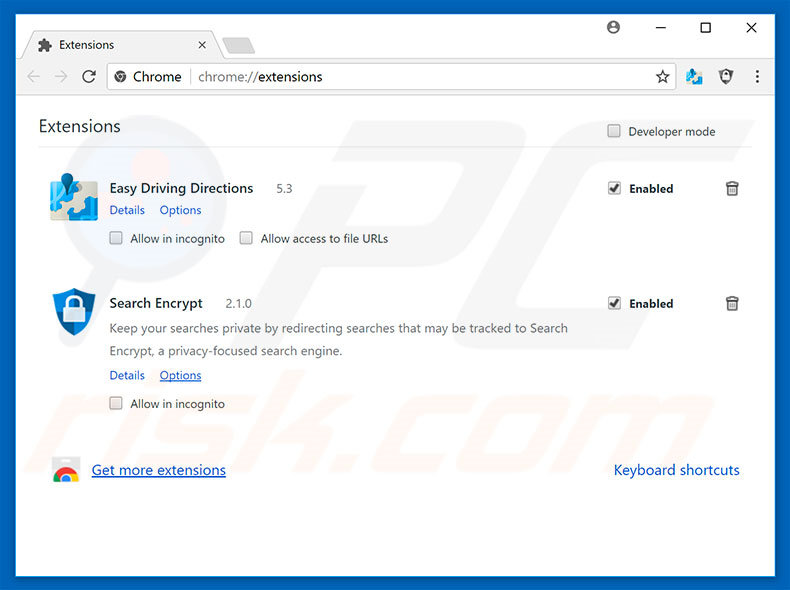The image size is (790, 590).
Task: Close the Extensions tab
Action: [x=202, y=45]
